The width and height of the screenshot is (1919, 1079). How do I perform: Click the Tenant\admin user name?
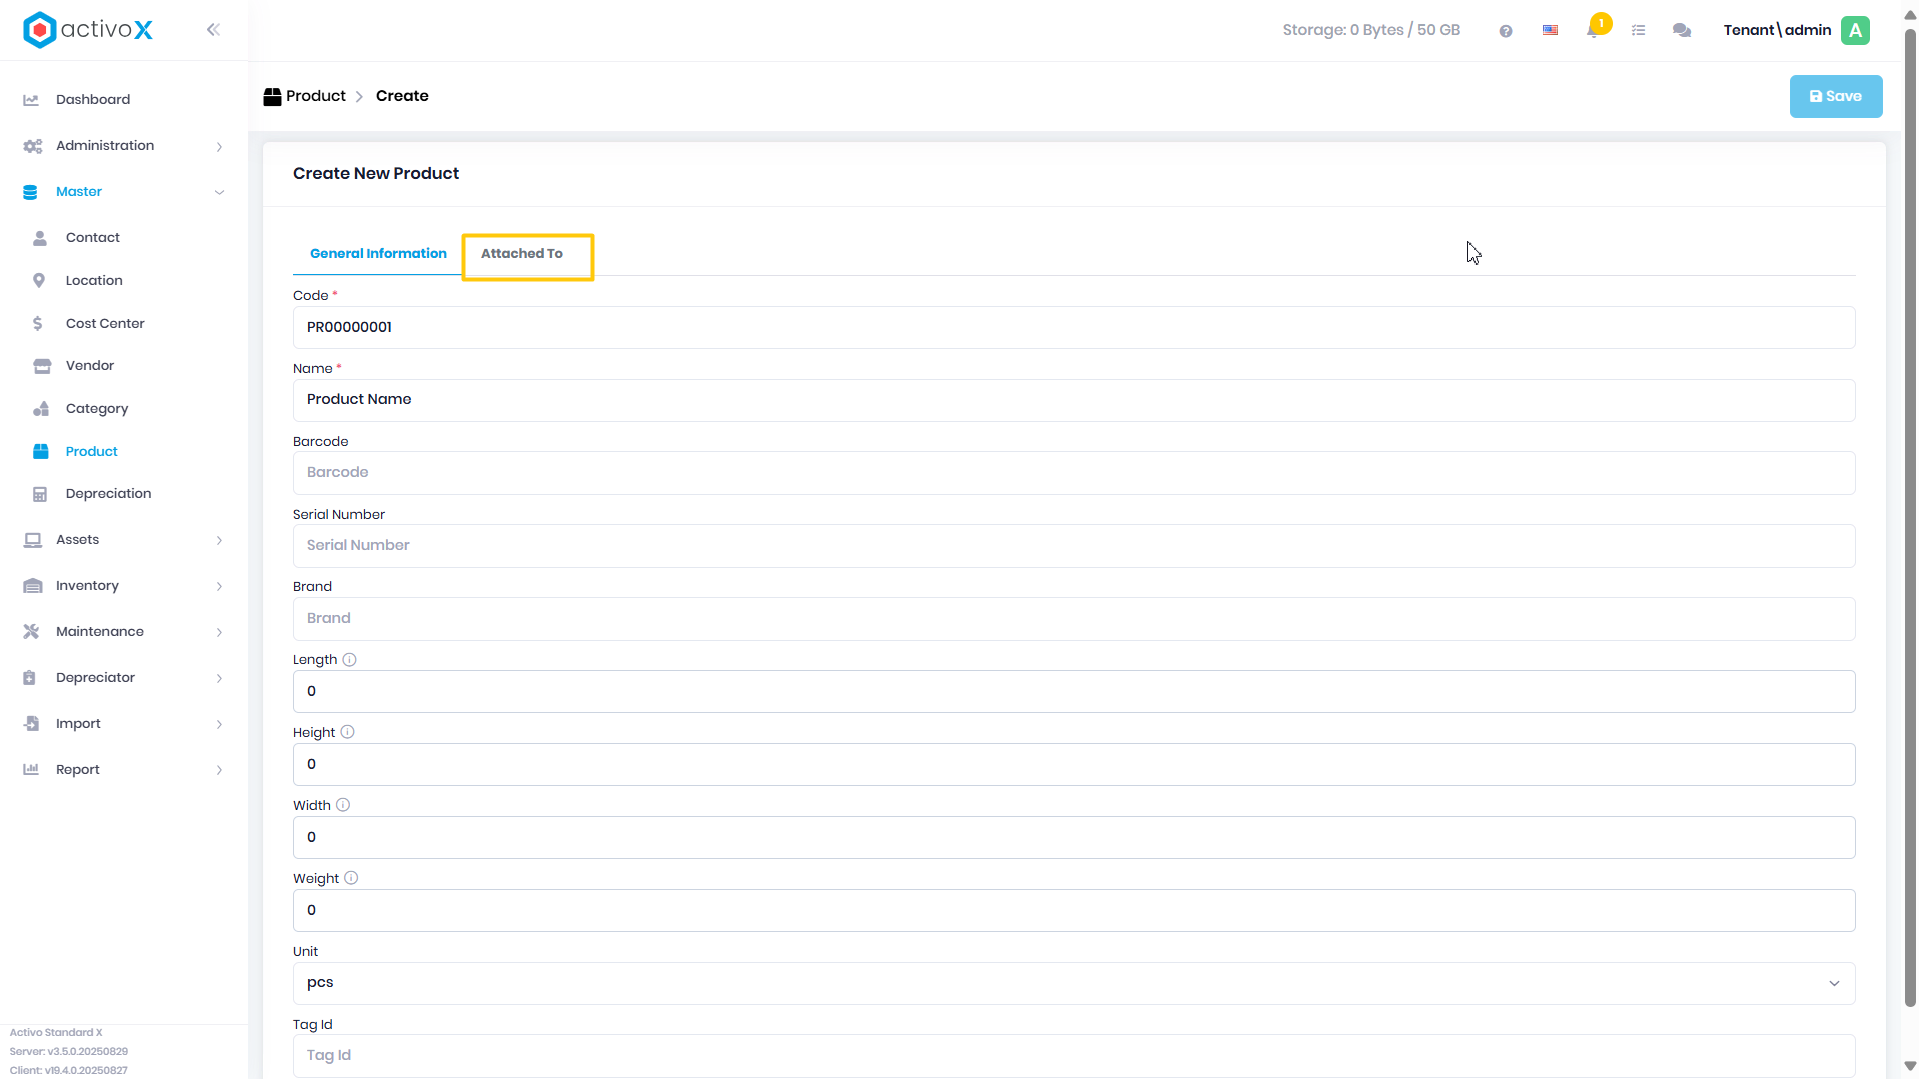click(1776, 30)
